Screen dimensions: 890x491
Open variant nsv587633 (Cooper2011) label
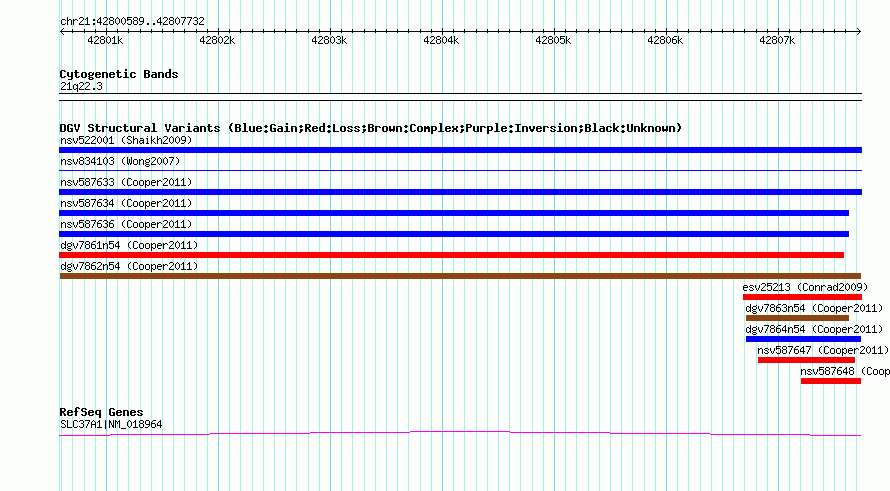tap(126, 182)
